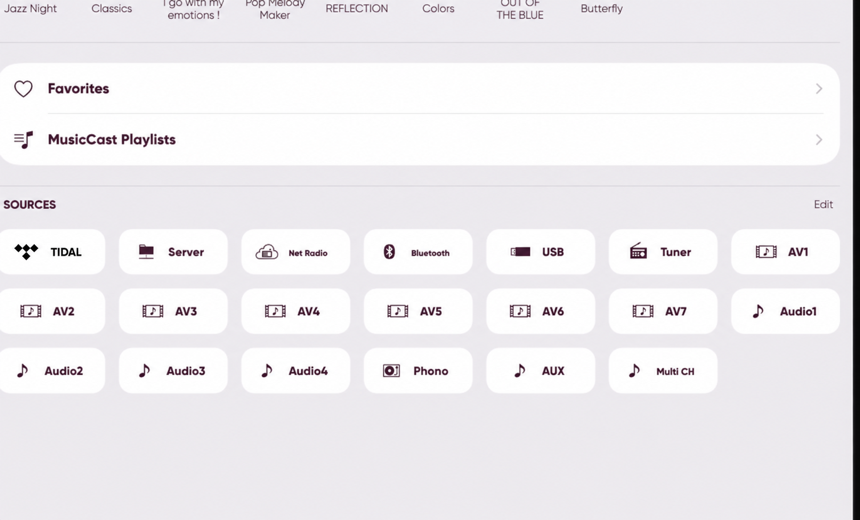Screen dimensions: 860x520
Task: Open the Favorites menu row
Action: [x=419, y=88]
